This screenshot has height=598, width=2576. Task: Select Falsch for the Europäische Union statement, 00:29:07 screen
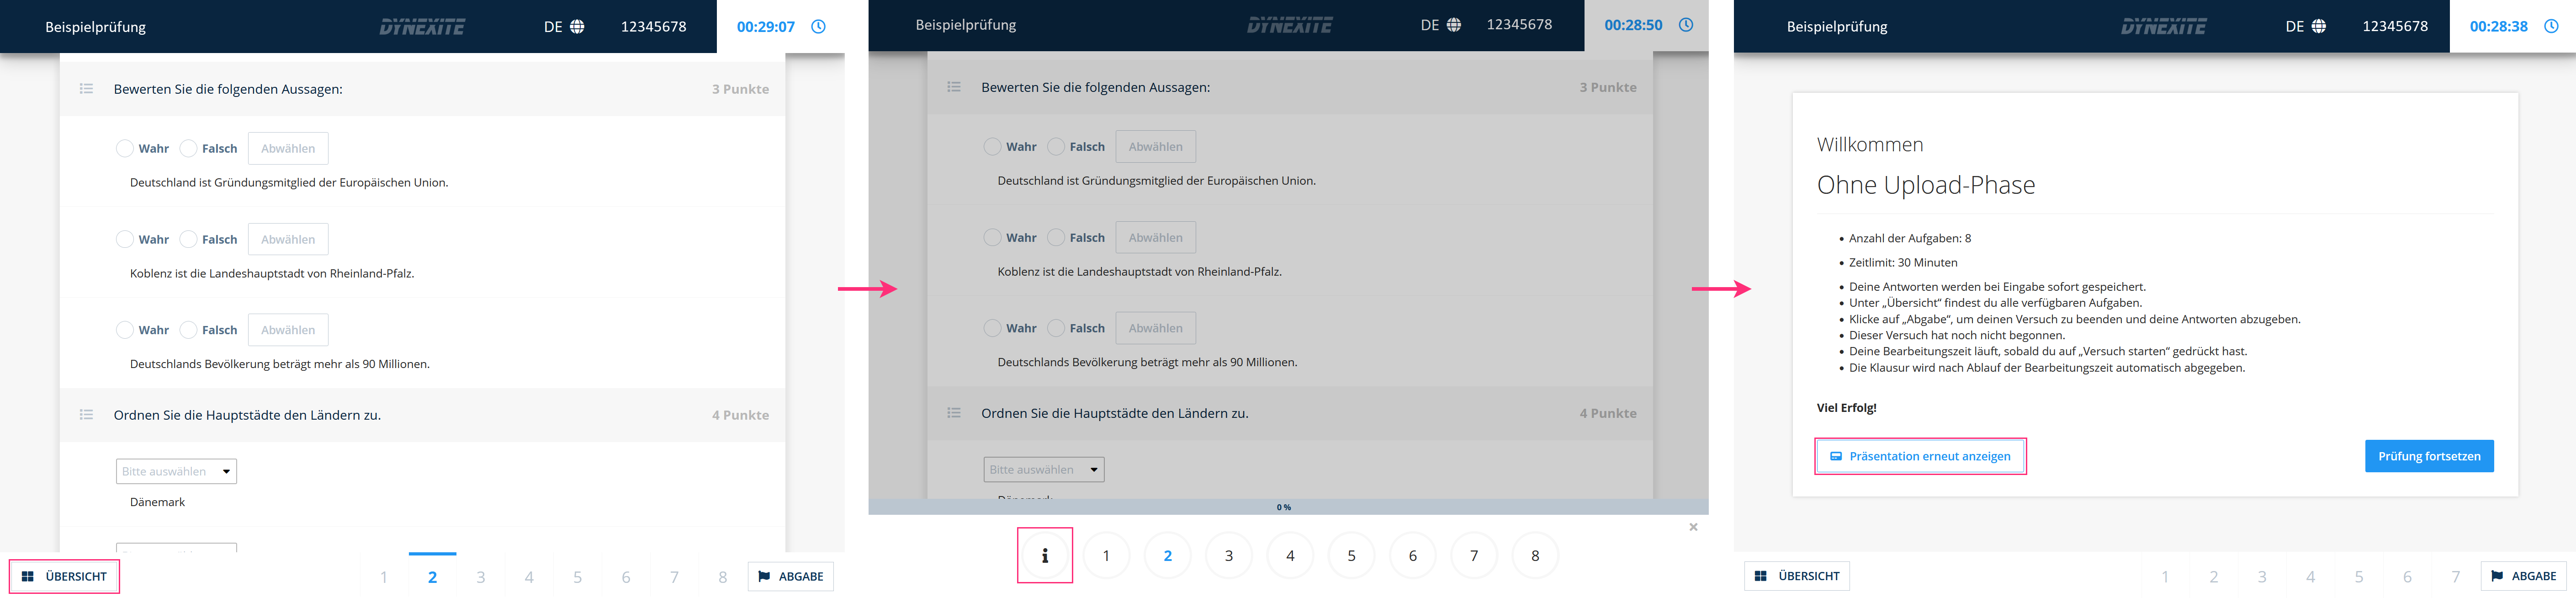[188, 148]
